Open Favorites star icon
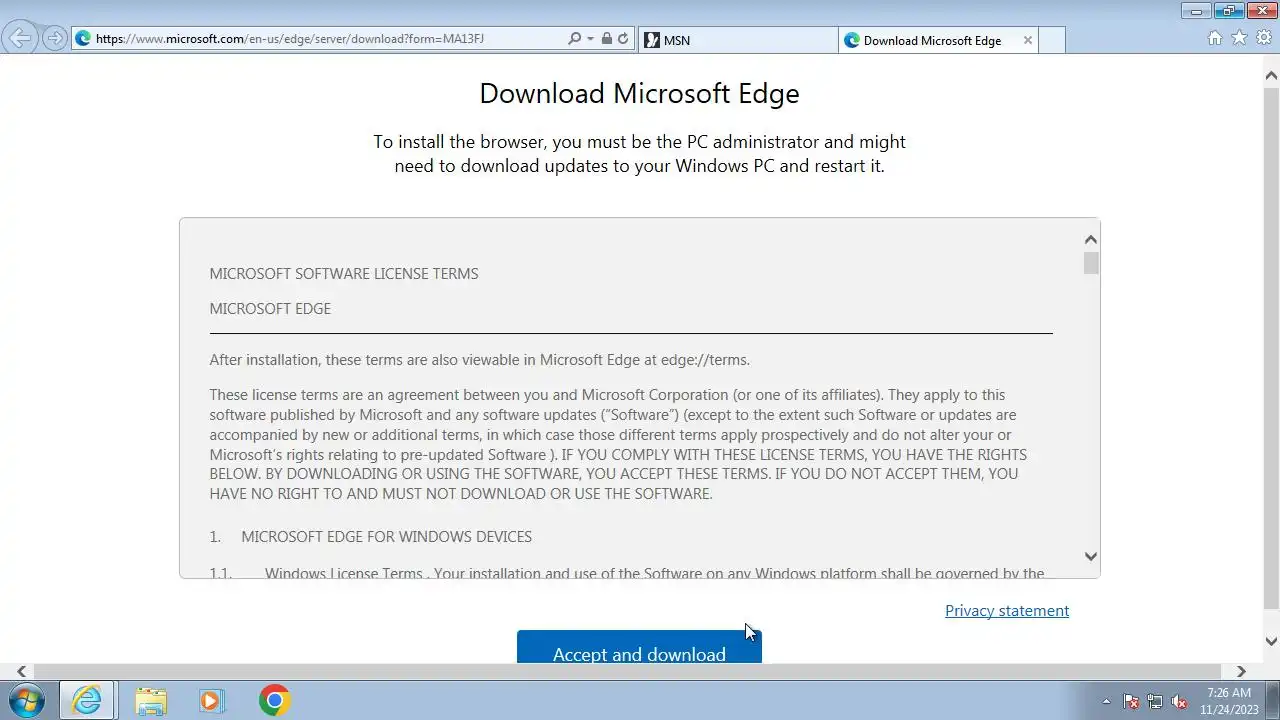The height and width of the screenshot is (720, 1280). 1239,38
